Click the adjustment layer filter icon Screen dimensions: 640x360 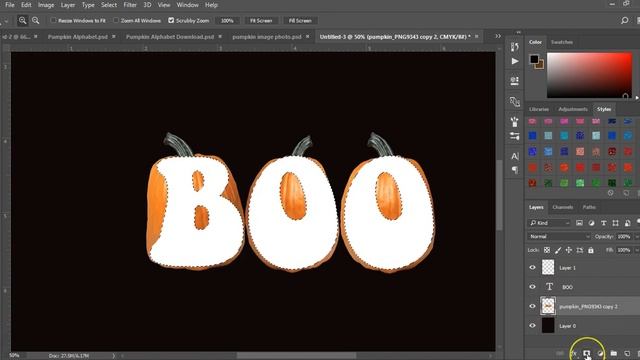click(591, 223)
